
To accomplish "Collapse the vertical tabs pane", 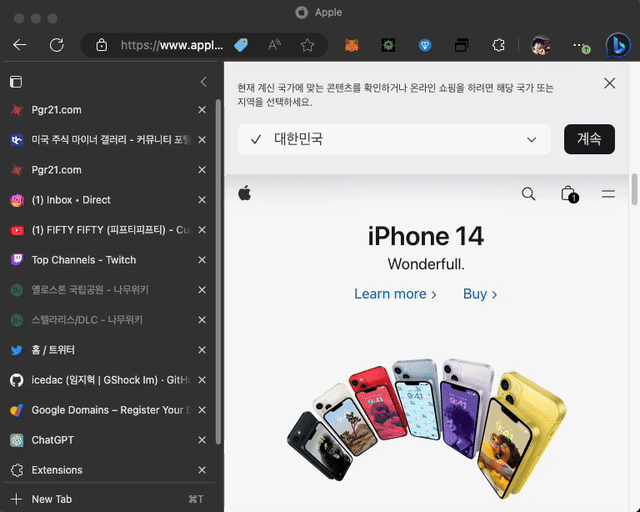I will click(x=204, y=82).
